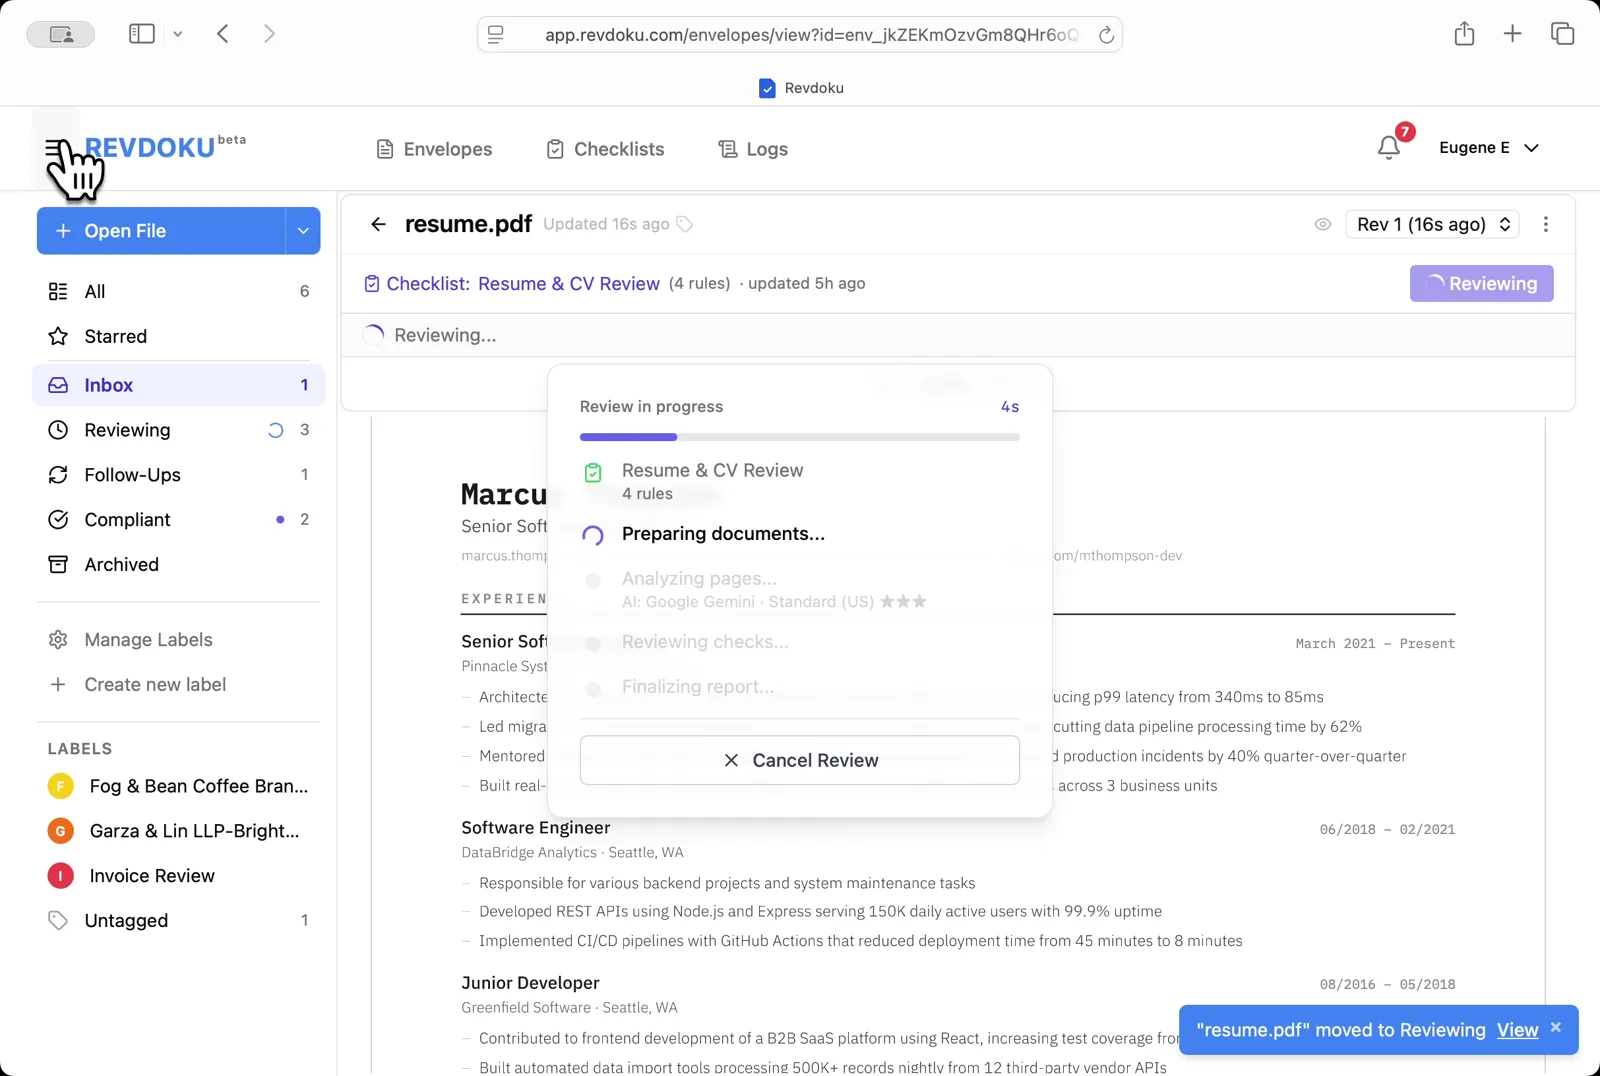Toggle the REVDOKU hamburger sidebar menu
Viewport: 1600px width, 1076px height.
tap(56, 149)
